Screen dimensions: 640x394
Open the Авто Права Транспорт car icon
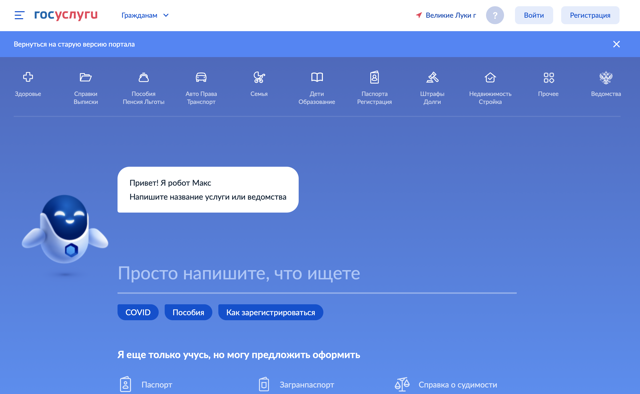[201, 77]
